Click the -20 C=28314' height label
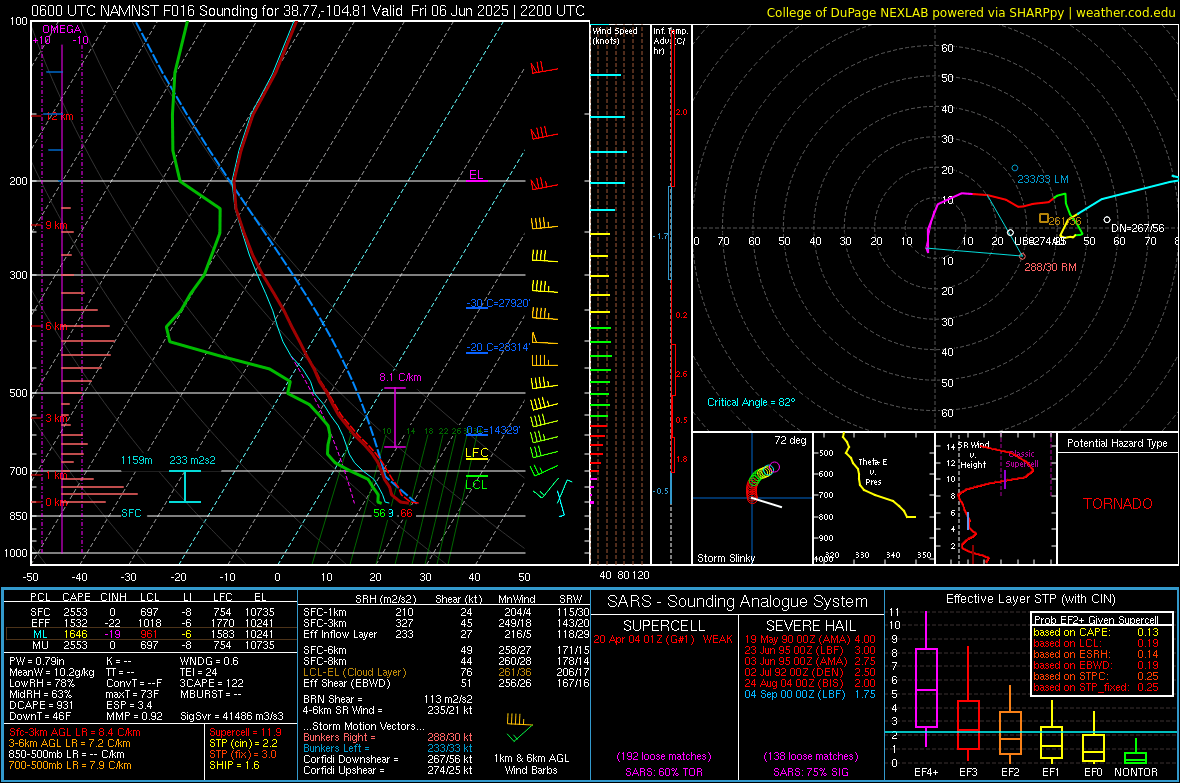 point(498,347)
